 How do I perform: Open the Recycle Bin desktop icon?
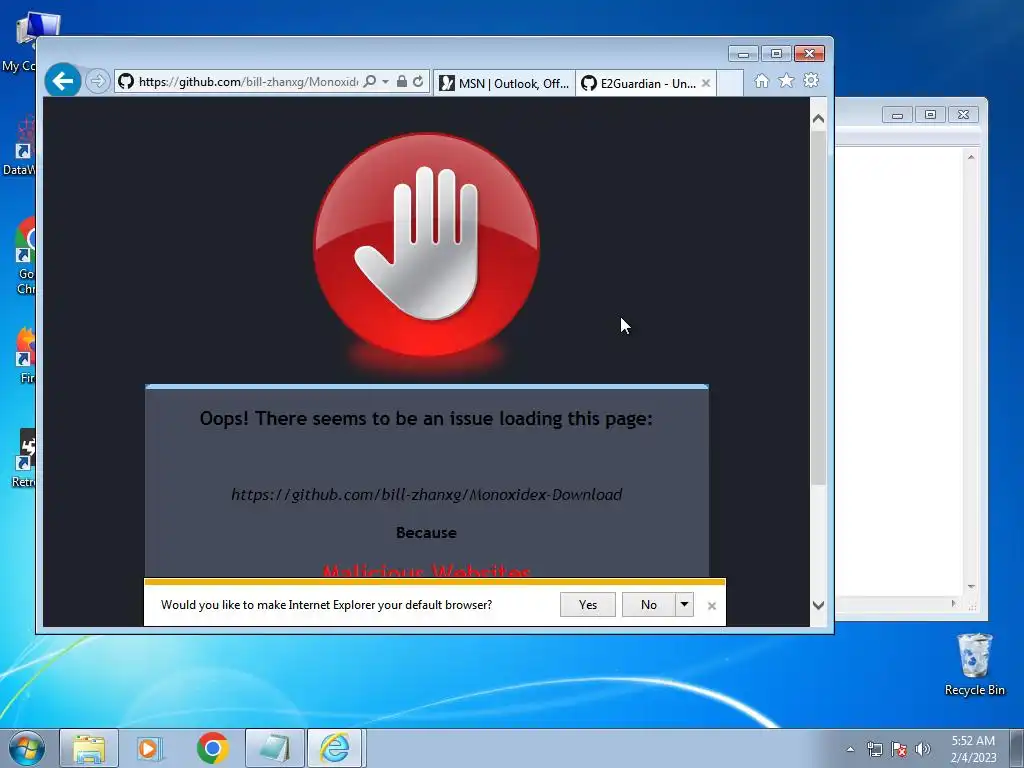click(974, 664)
